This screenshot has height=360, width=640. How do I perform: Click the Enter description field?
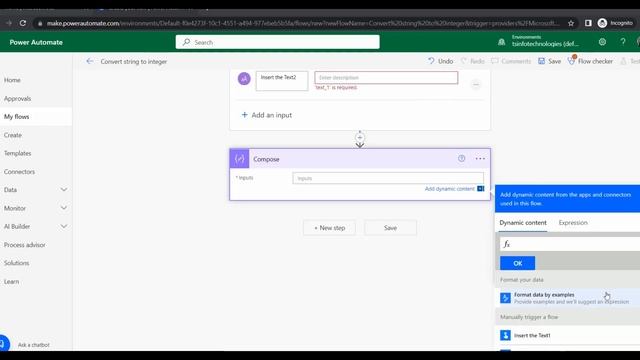click(386, 78)
